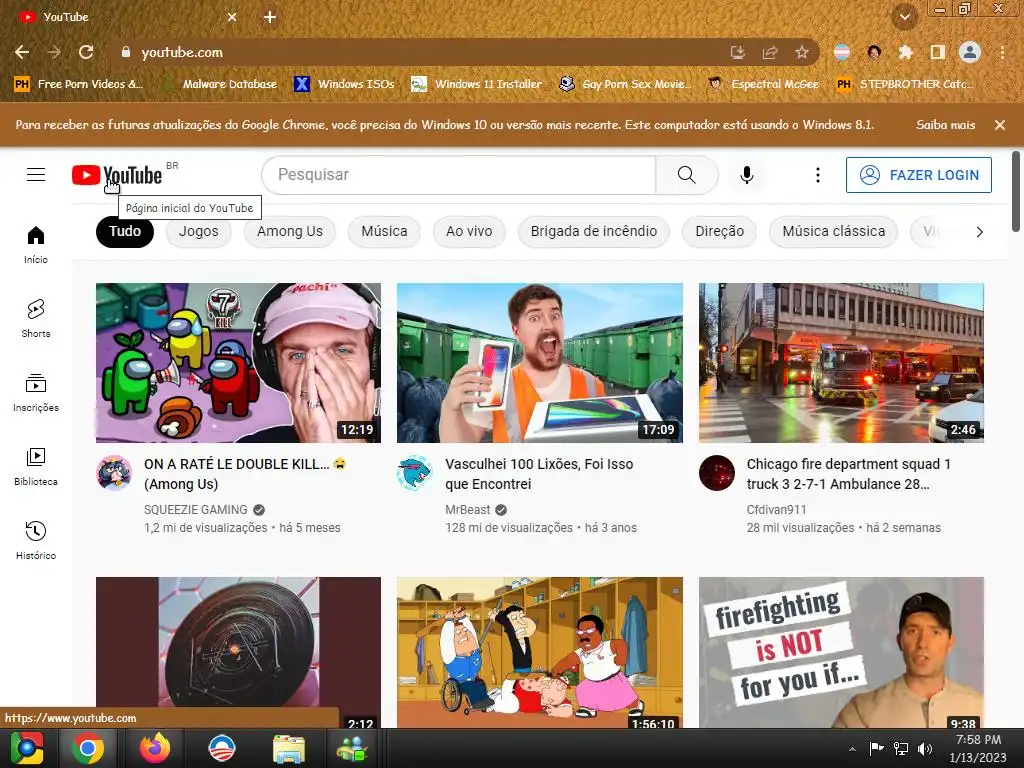The width and height of the screenshot is (1024, 768).
Task: Open the Among Us double kill thumbnail
Action: pyautogui.click(x=238, y=362)
